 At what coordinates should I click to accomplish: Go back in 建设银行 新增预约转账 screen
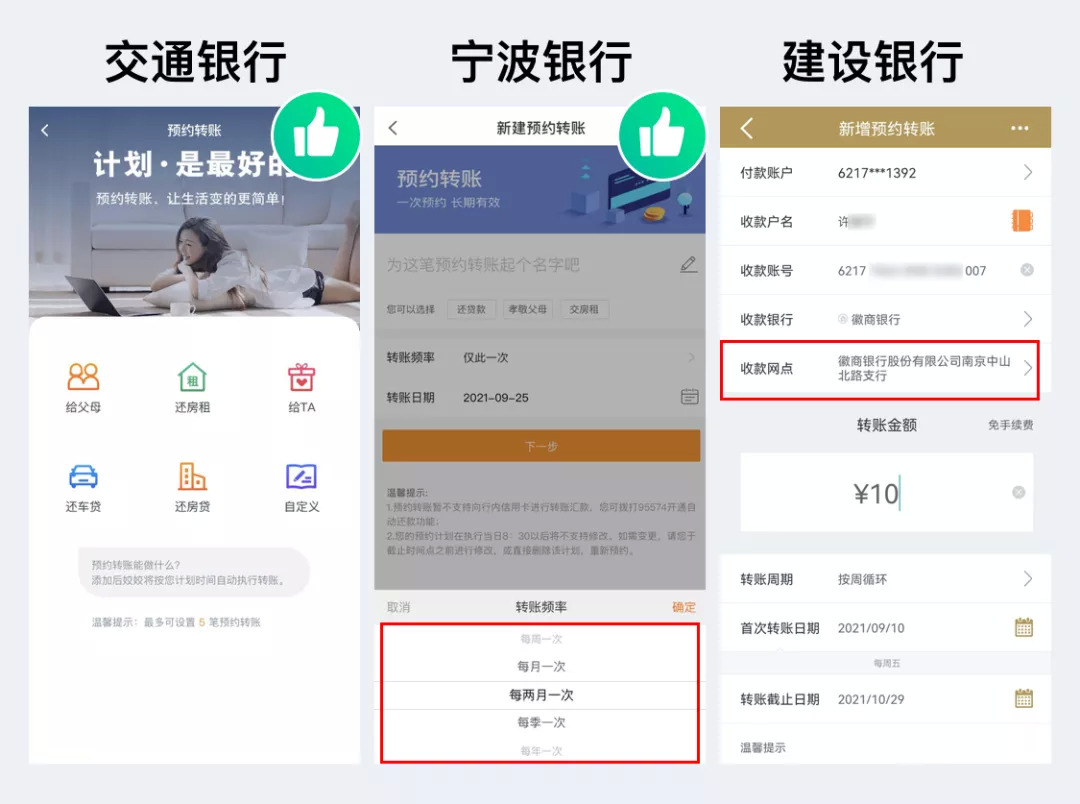pos(747,128)
